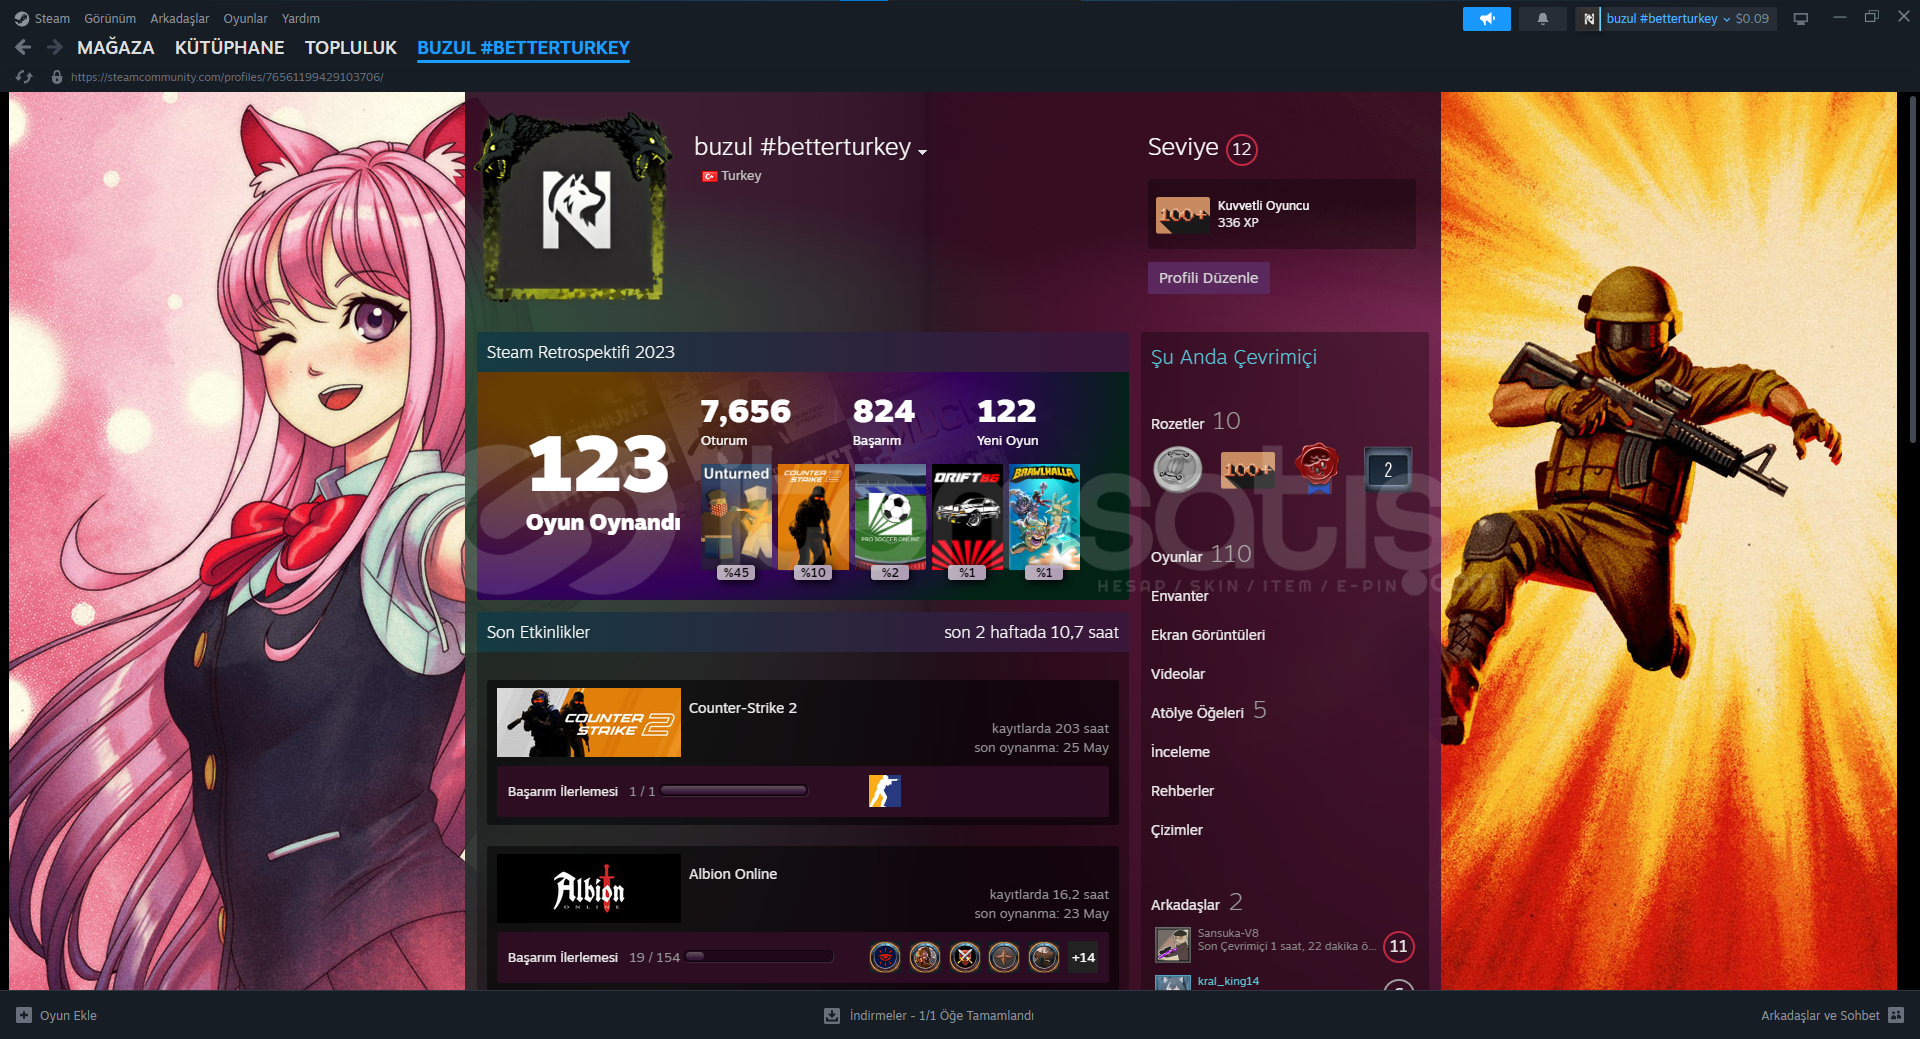Image resolution: width=1920 pixels, height=1039 pixels.
Task: Open the red wax seal badge
Action: point(1317,469)
